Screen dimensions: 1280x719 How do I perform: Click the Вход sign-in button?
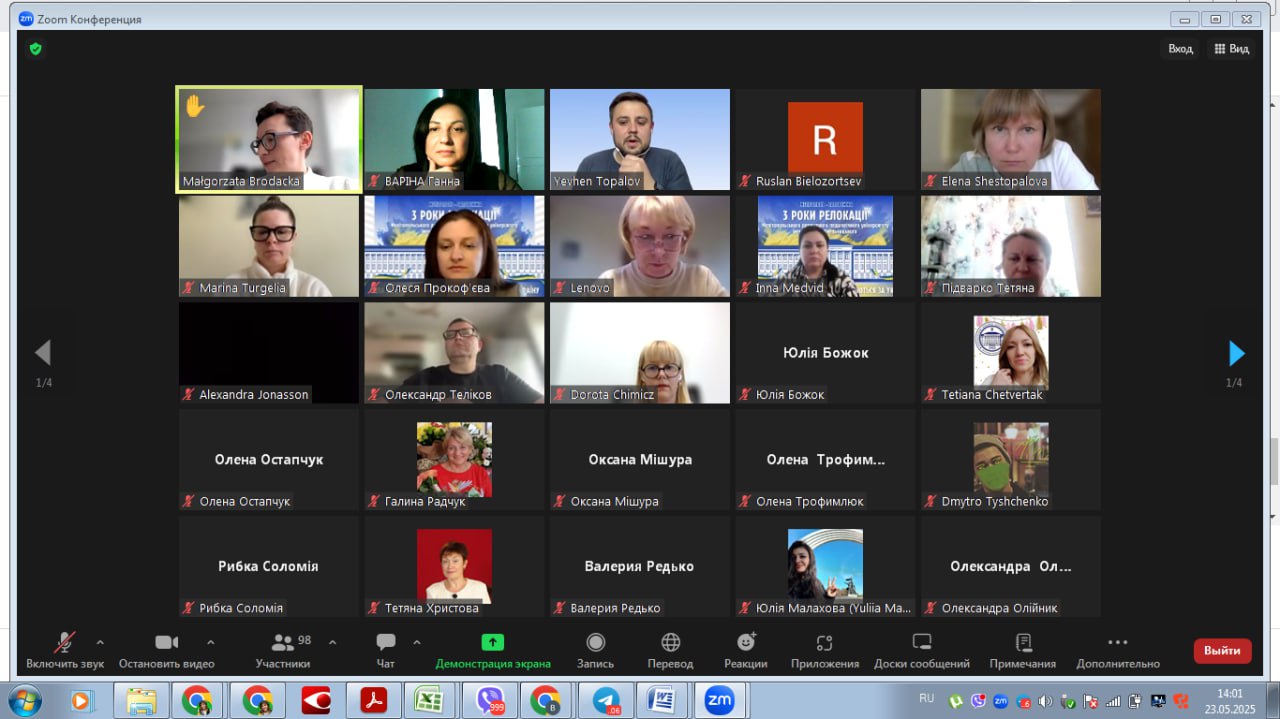1180,49
